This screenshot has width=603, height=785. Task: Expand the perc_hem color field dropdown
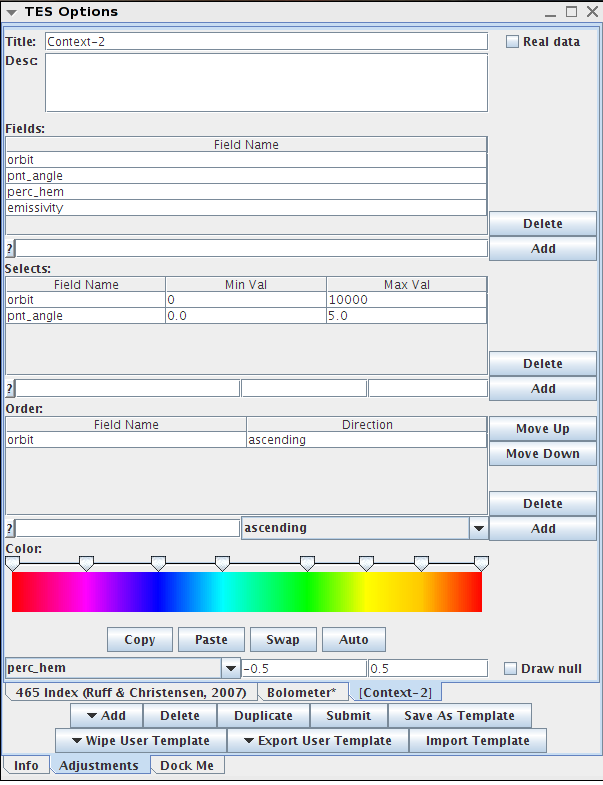[x=231, y=668]
